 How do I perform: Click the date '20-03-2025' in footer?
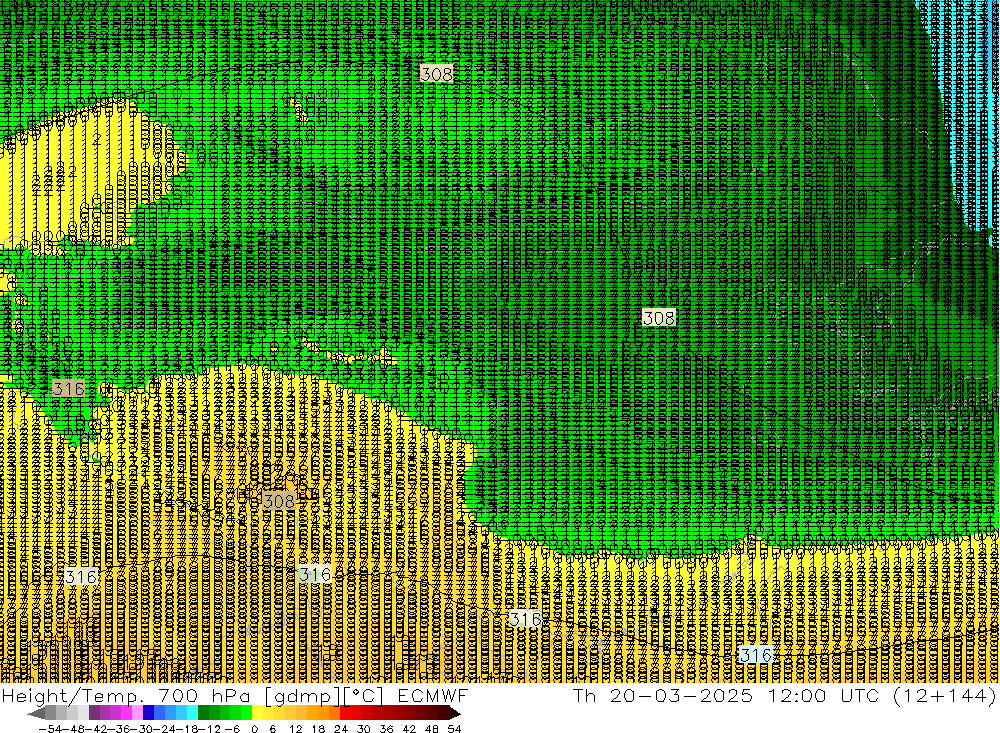pyautogui.click(x=681, y=695)
